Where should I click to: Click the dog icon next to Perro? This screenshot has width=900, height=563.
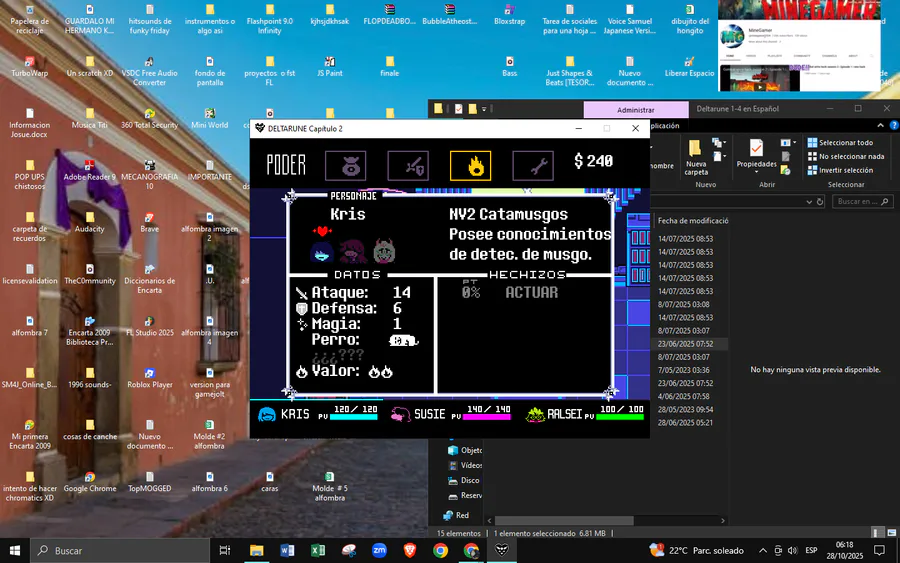tap(404, 340)
